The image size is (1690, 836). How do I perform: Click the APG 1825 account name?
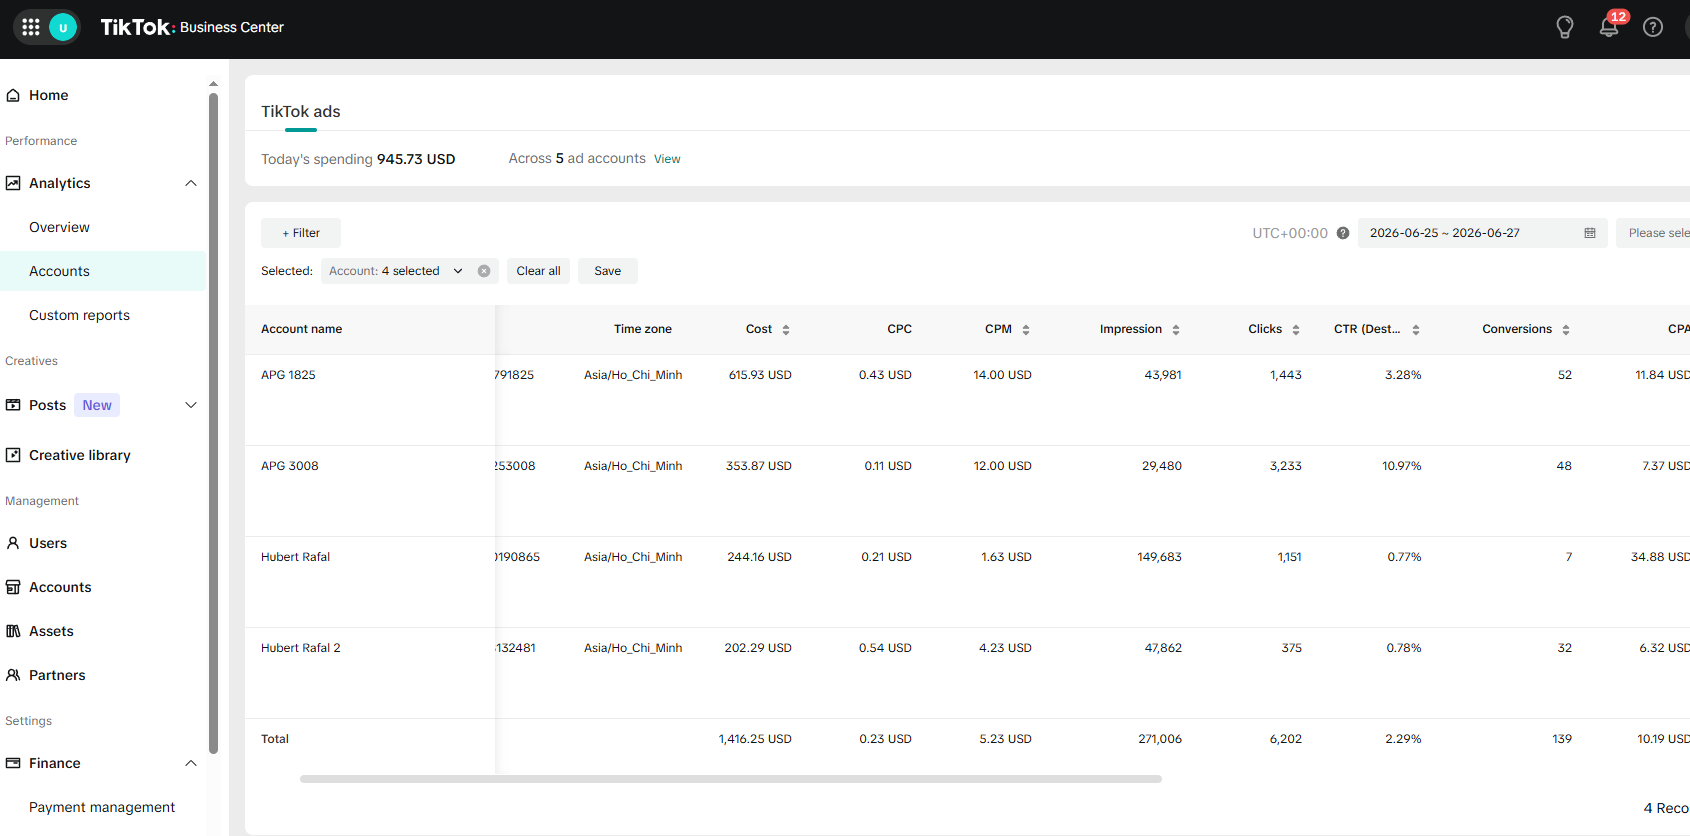288,375
